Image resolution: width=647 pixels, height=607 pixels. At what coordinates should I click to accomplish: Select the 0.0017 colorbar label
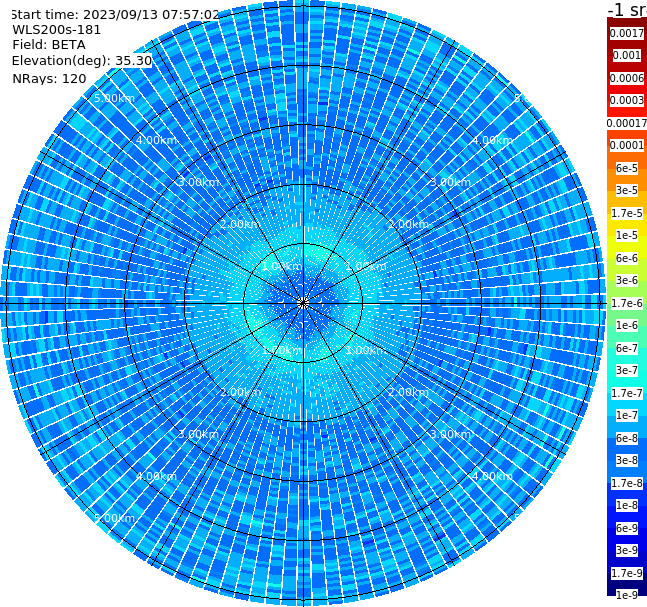pos(627,33)
